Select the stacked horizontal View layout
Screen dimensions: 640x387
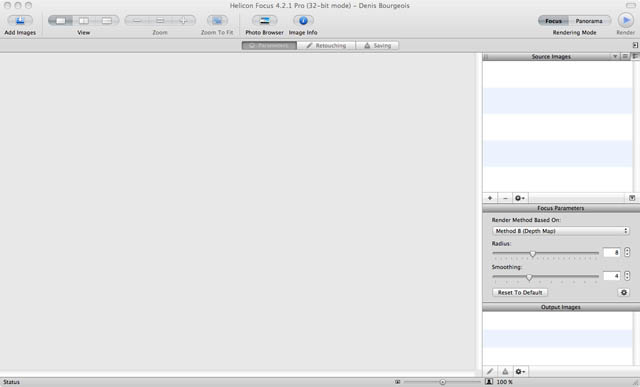point(107,20)
